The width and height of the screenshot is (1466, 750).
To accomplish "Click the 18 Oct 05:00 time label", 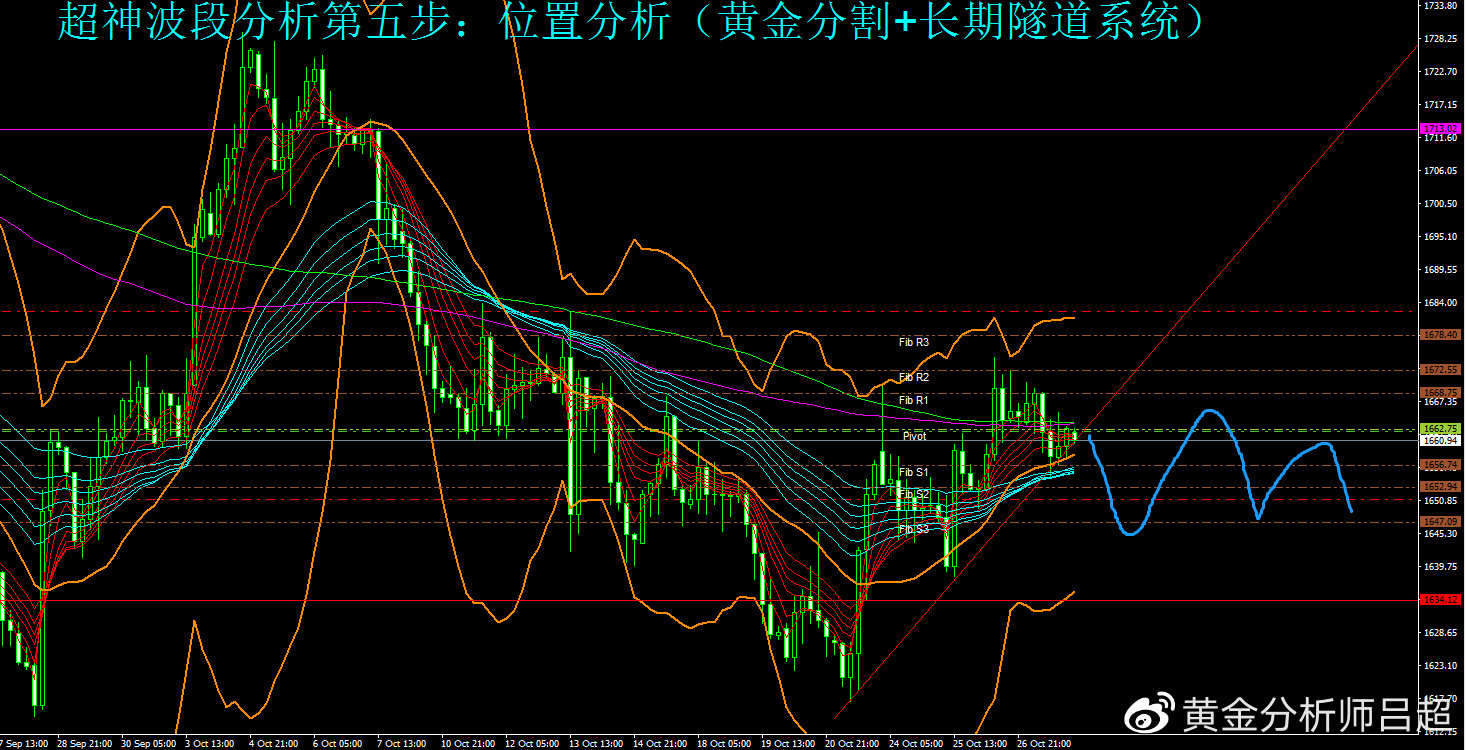I will (722, 744).
